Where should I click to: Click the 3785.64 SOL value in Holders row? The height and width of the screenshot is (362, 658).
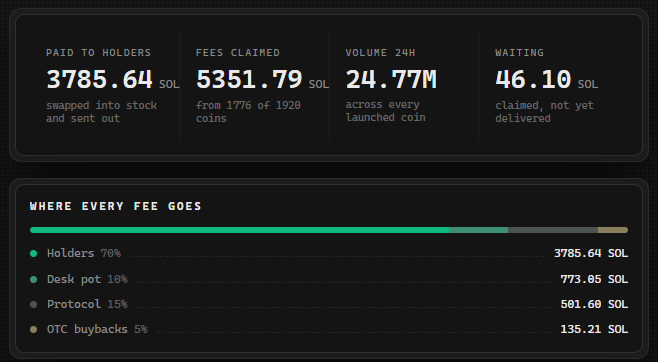pyautogui.click(x=591, y=253)
